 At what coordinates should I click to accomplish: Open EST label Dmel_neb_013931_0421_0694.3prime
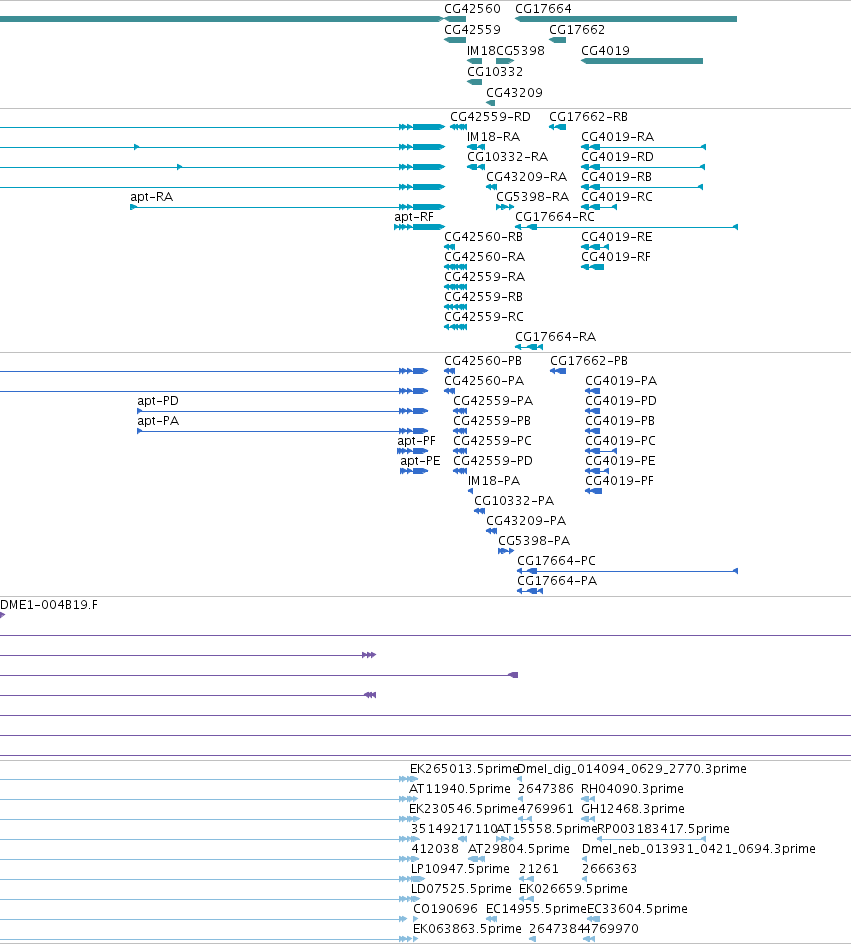[699, 849]
